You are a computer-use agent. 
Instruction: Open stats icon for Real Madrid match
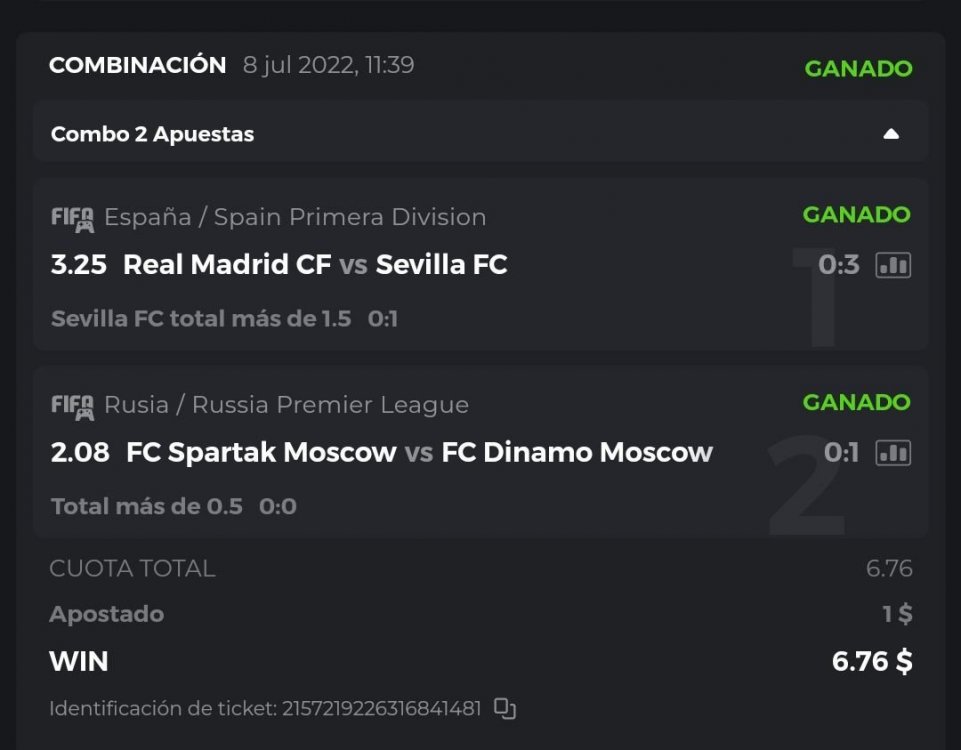893,265
